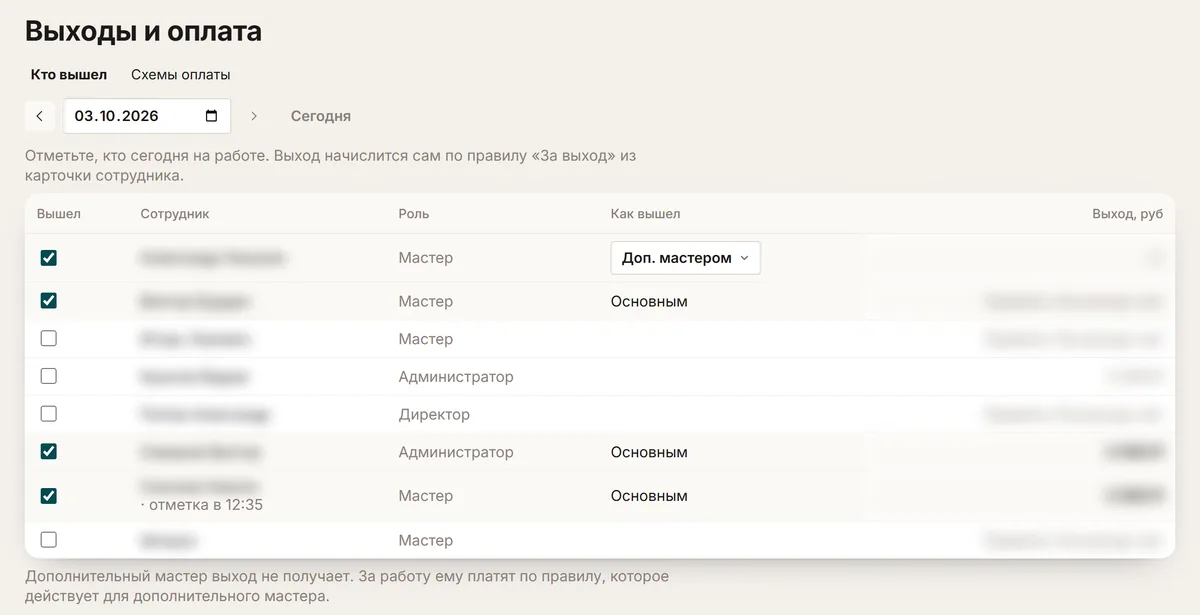Click the Роль column header

coord(413,214)
